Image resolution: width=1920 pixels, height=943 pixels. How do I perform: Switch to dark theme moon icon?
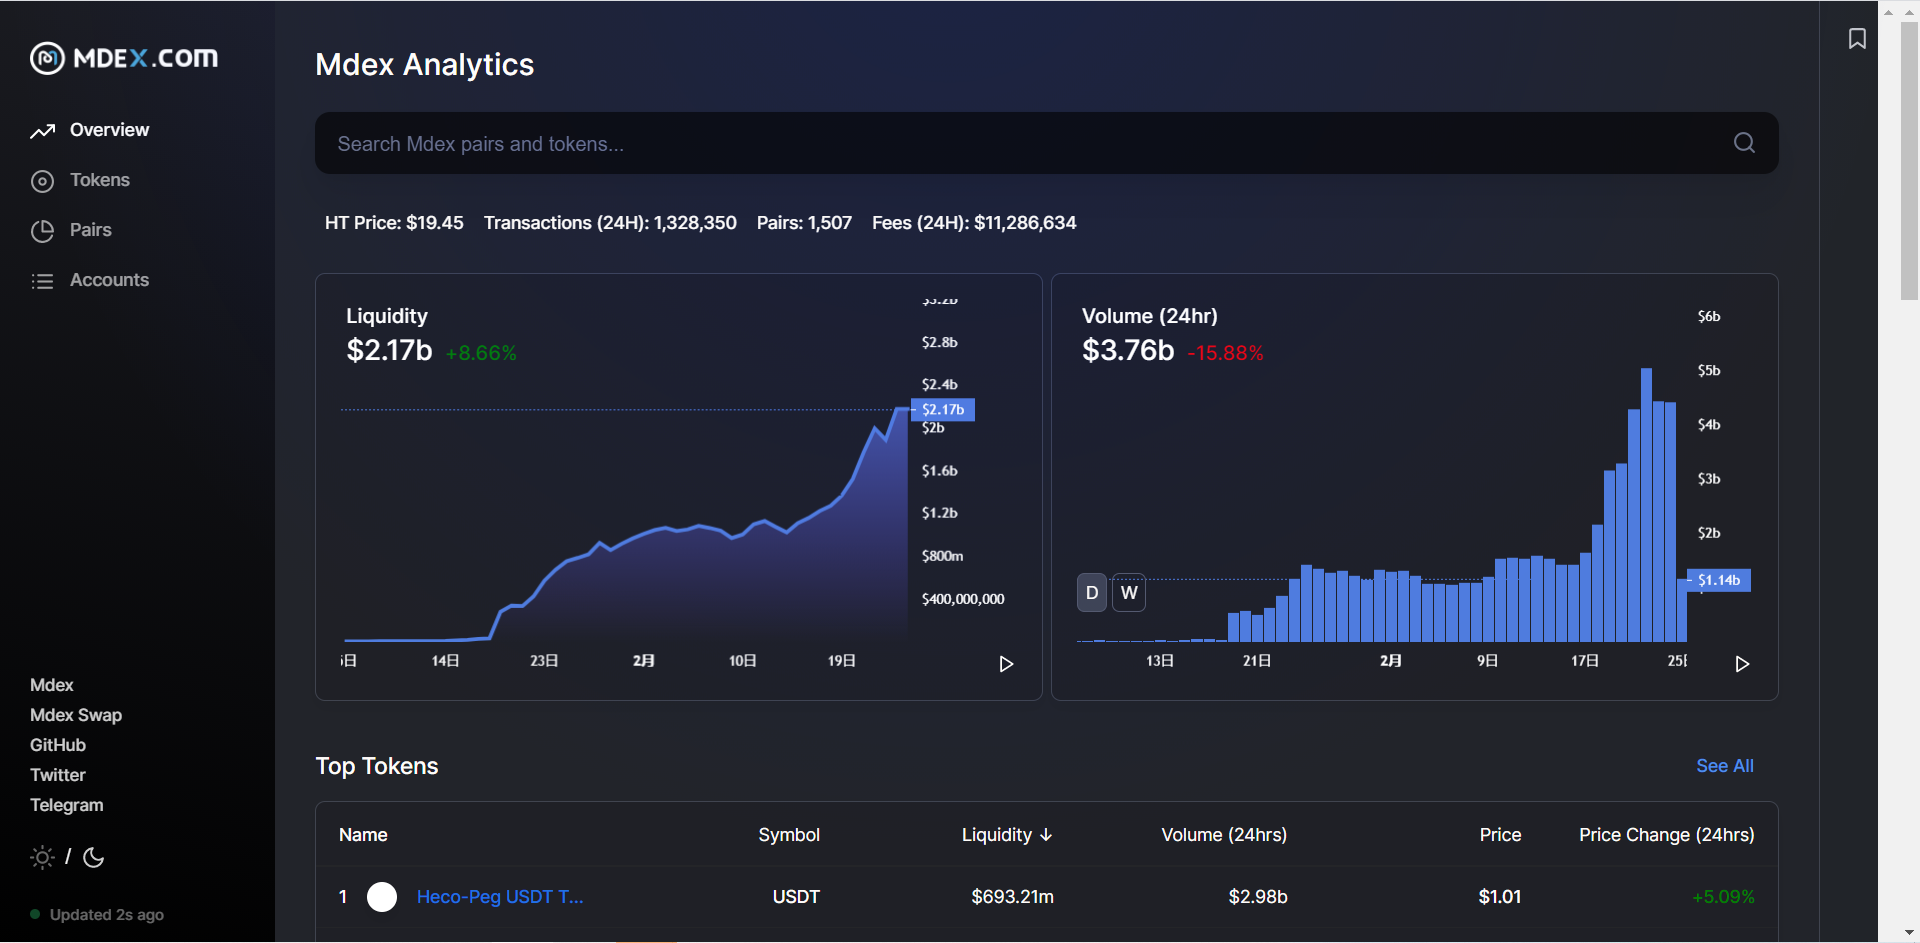94,857
